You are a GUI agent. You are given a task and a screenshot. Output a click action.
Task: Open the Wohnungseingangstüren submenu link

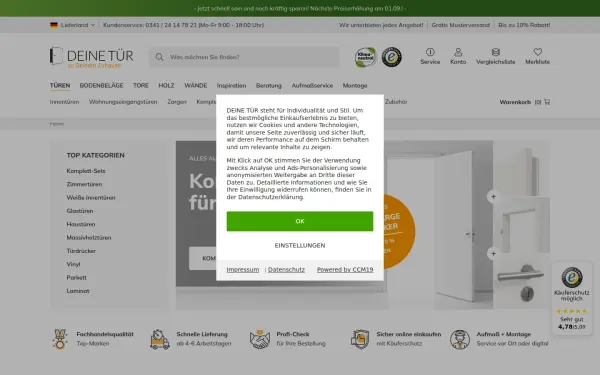click(123, 102)
